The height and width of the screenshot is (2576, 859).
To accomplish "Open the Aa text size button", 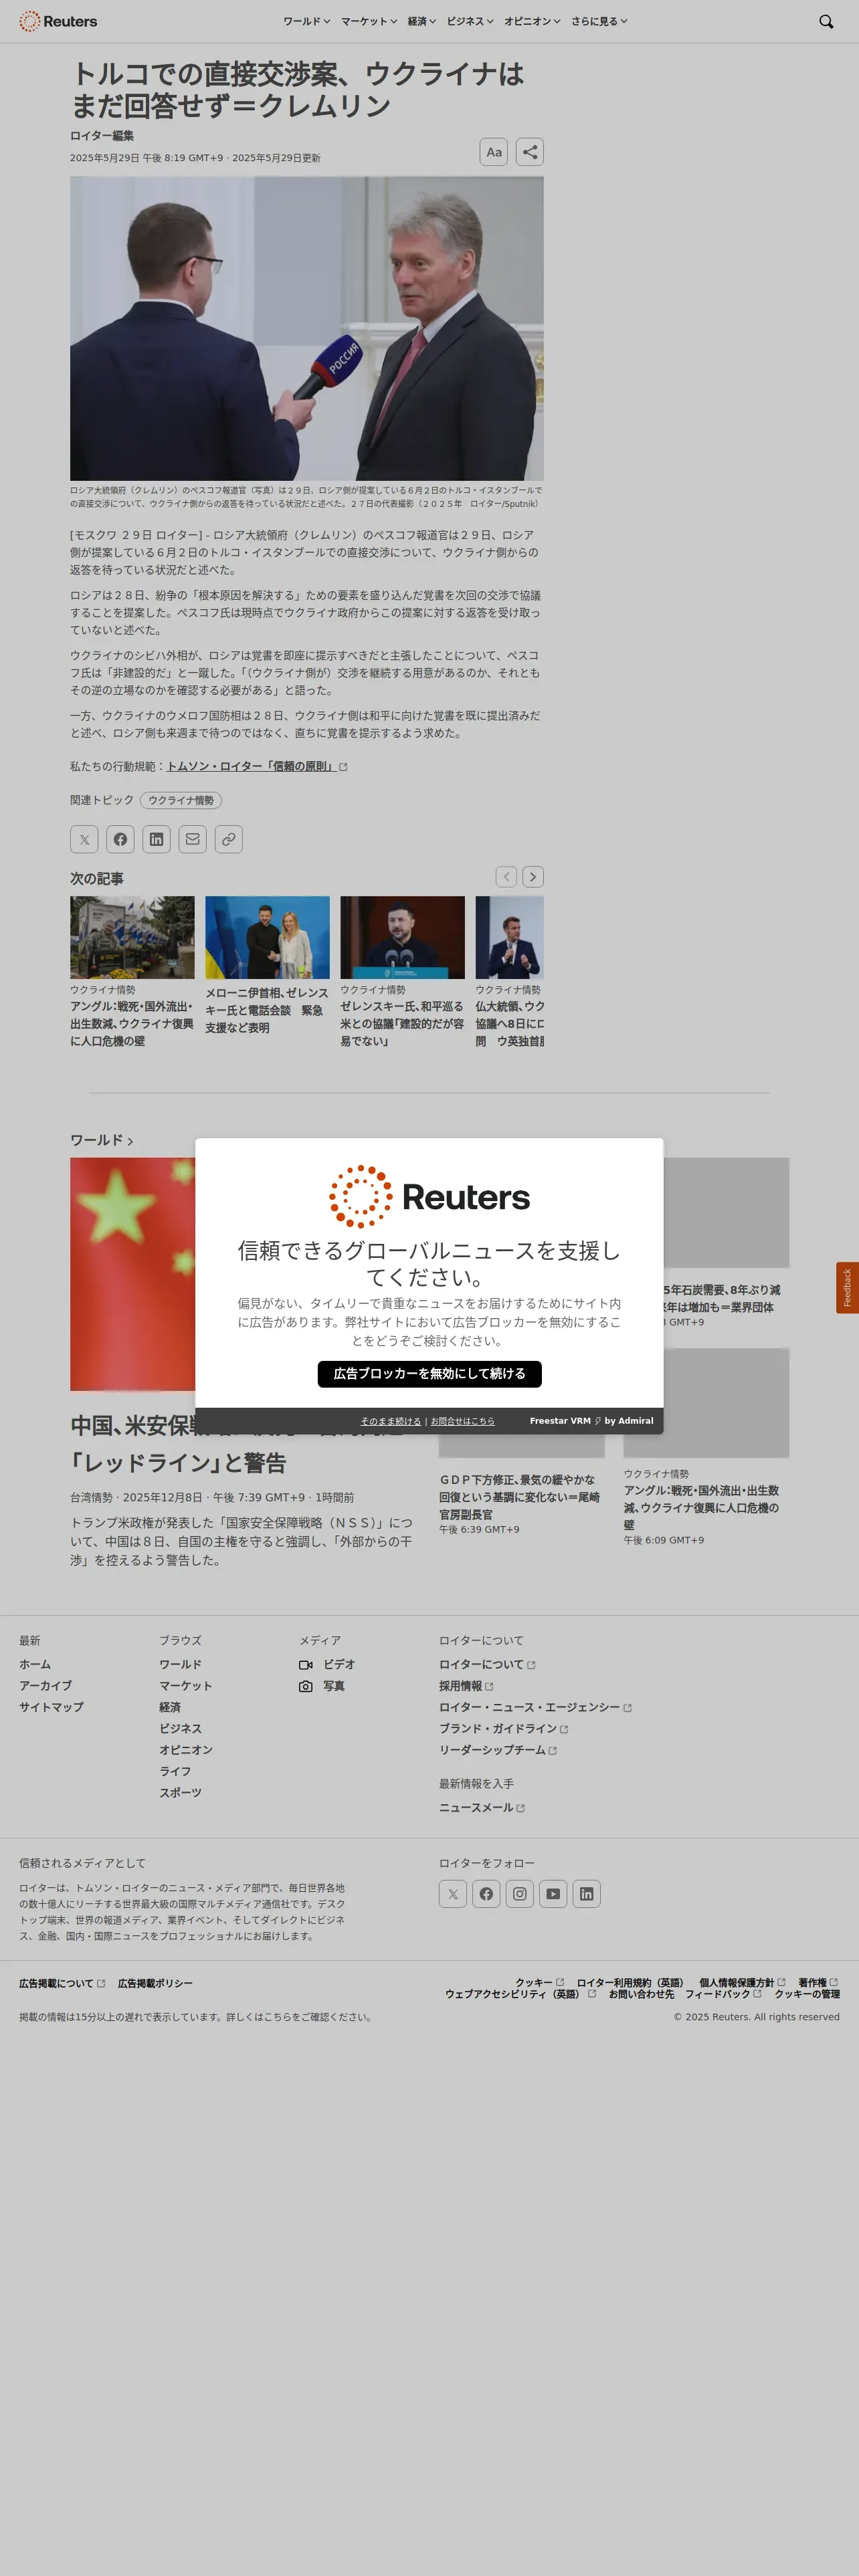I will pyautogui.click(x=494, y=152).
